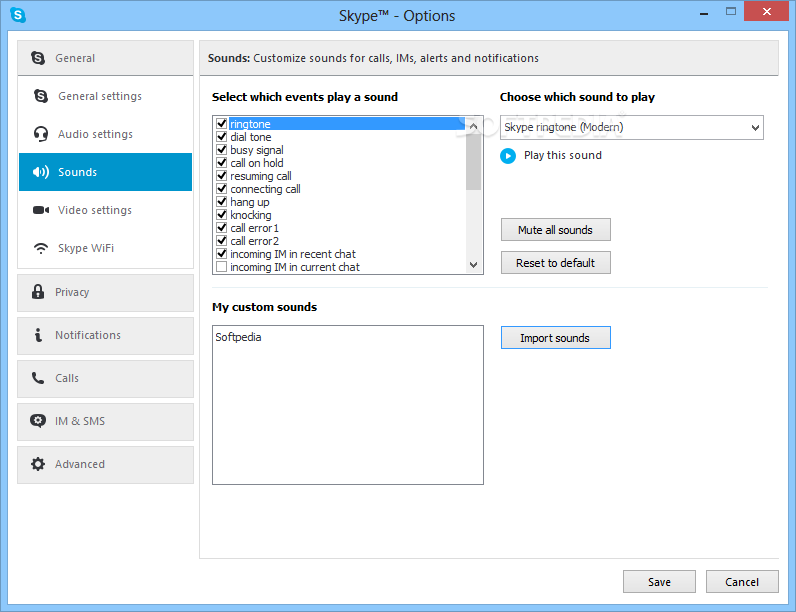The image size is (796, 612).
Task: Click the phone handset icon beside Calls
Action: point(38,378)
